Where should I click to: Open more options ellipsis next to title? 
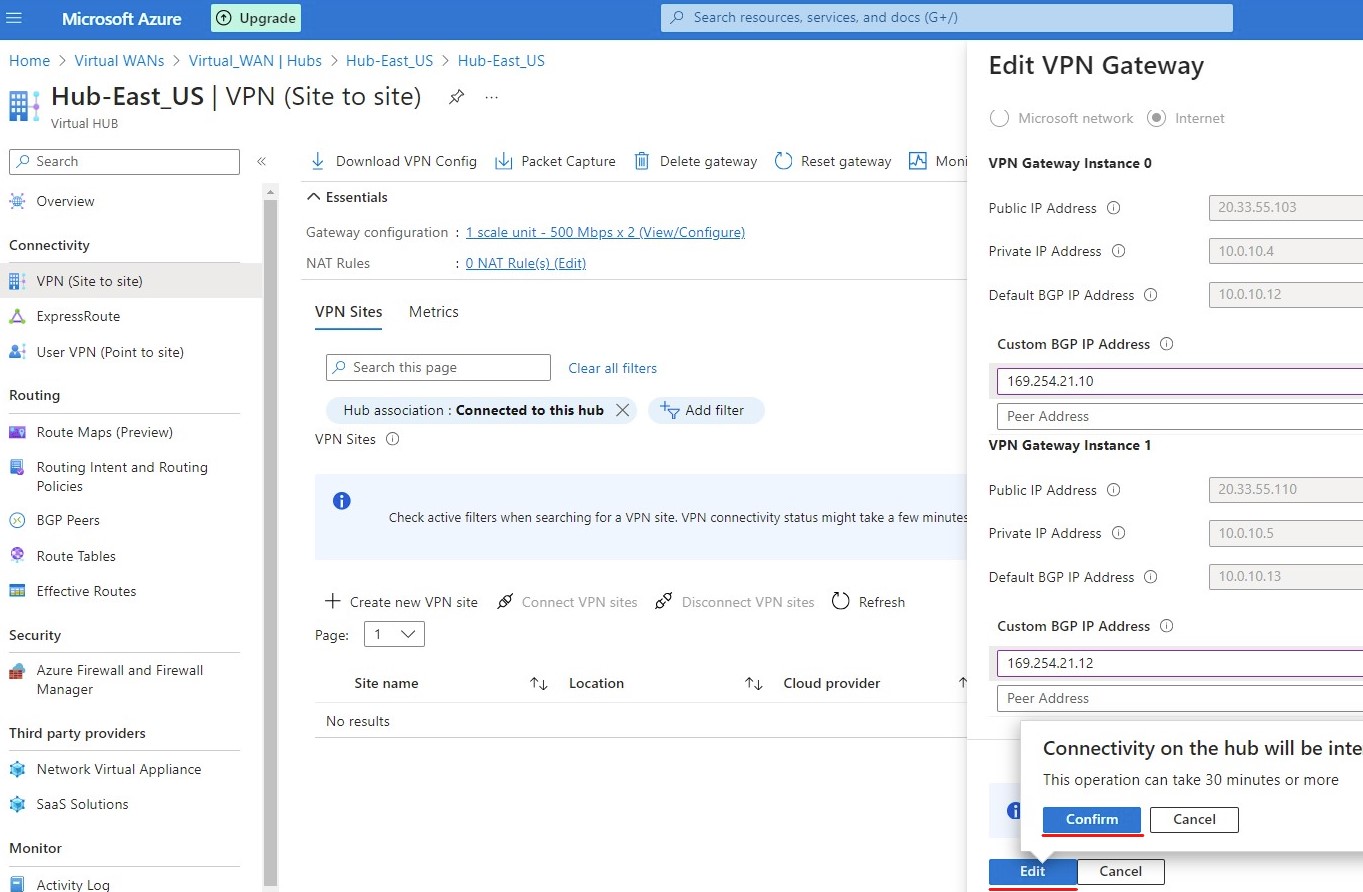tap(491, 97)
